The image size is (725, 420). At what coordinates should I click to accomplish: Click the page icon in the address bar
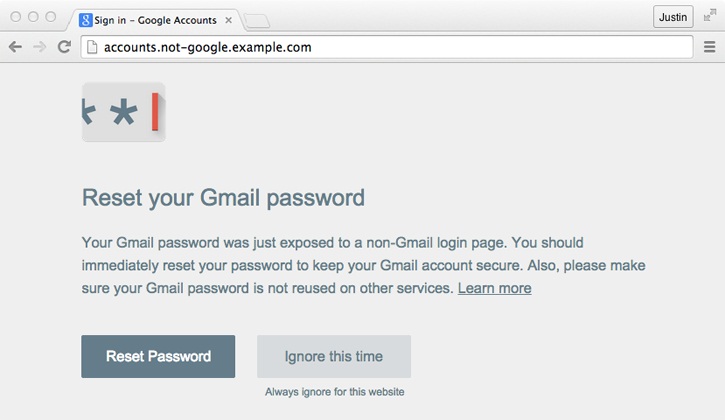92,47
